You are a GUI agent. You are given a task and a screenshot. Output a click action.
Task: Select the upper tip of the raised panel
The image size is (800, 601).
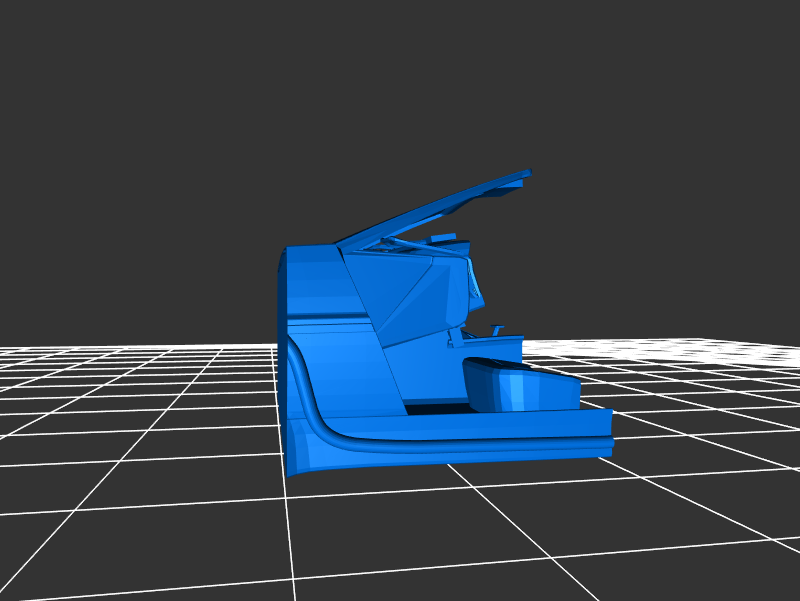point(523,175)
